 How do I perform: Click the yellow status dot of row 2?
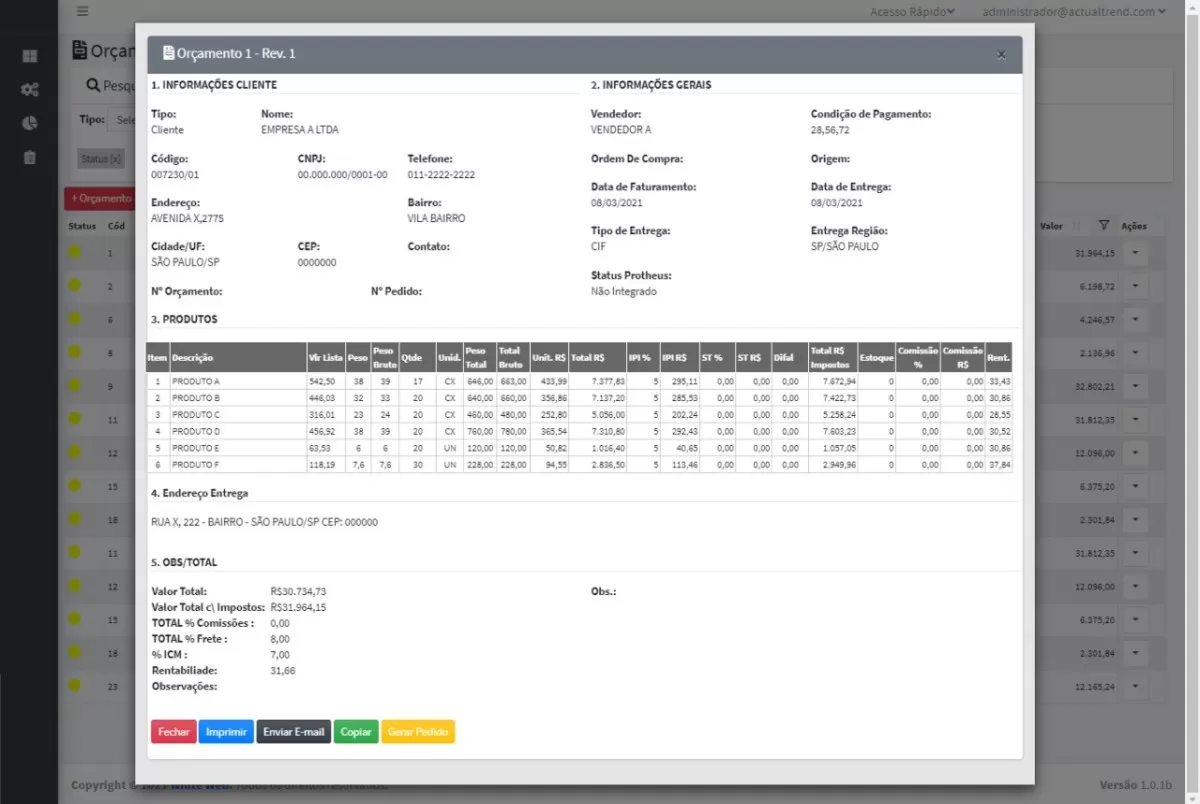(74, 286)
